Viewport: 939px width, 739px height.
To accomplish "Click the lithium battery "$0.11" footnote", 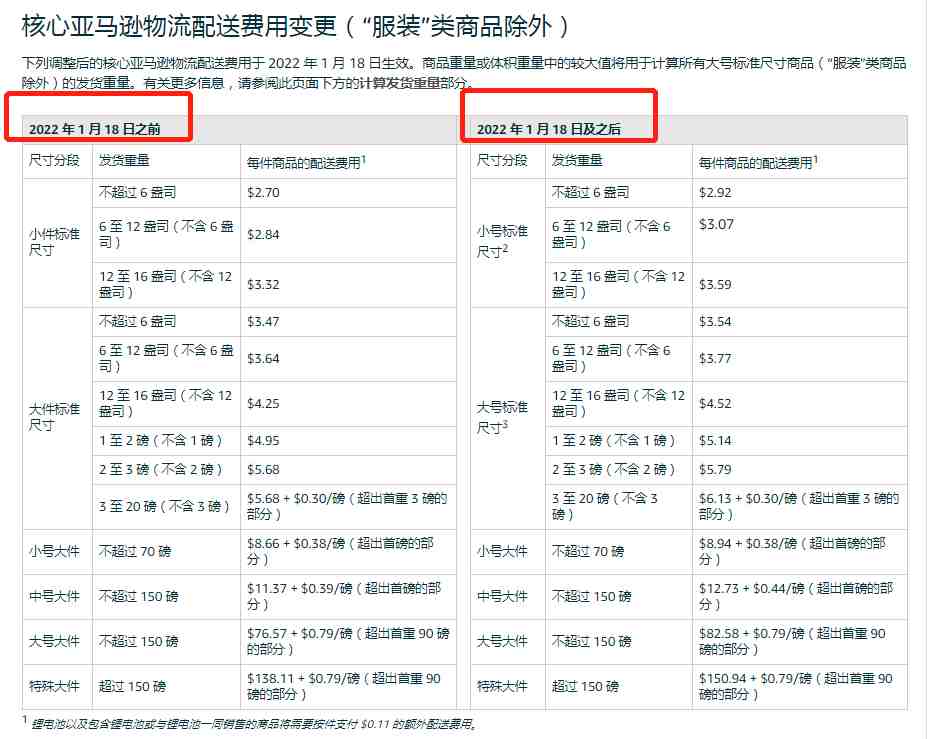I will click(250, 724).
